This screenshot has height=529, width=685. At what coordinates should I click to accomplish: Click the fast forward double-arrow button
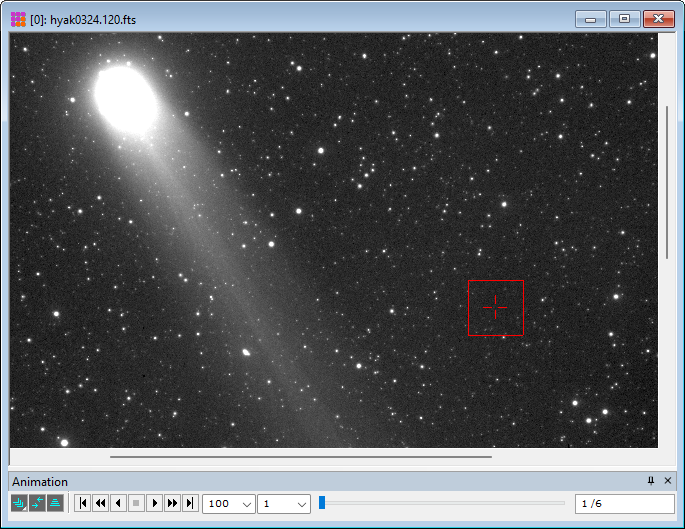point(172,503)
